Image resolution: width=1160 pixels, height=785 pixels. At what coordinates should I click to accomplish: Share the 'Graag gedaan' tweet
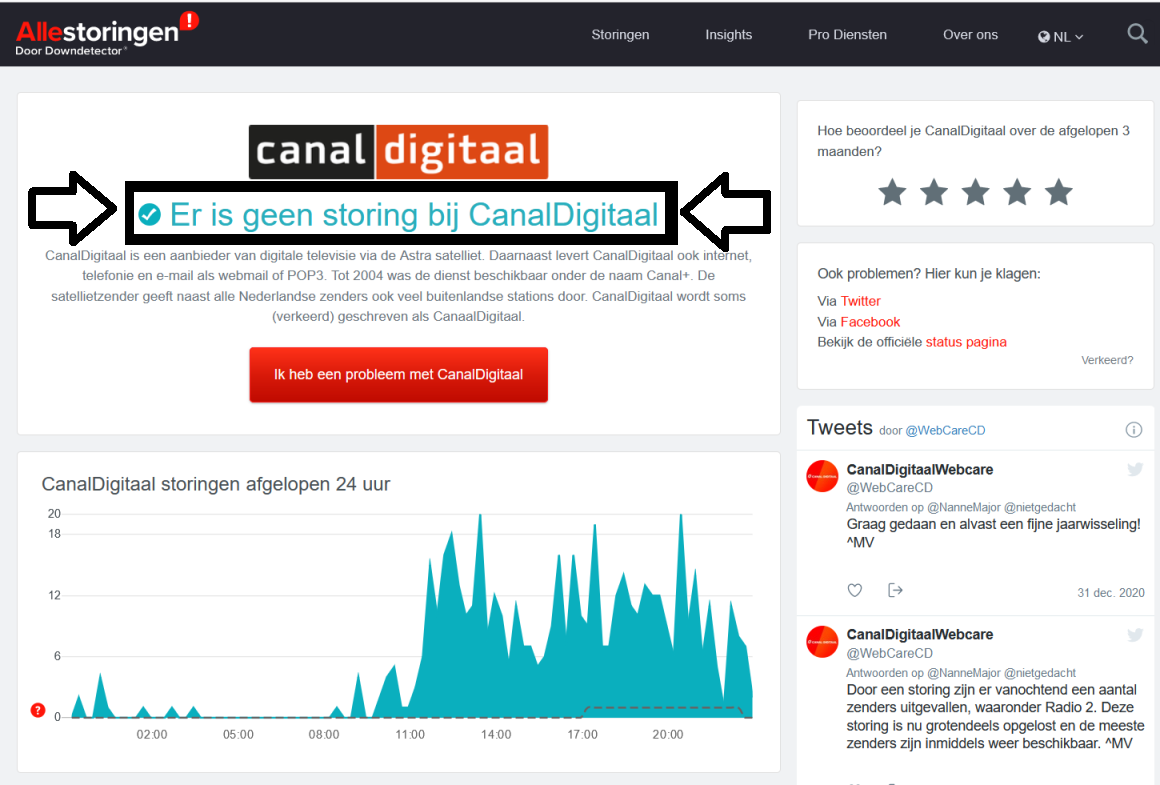[895, 590]
